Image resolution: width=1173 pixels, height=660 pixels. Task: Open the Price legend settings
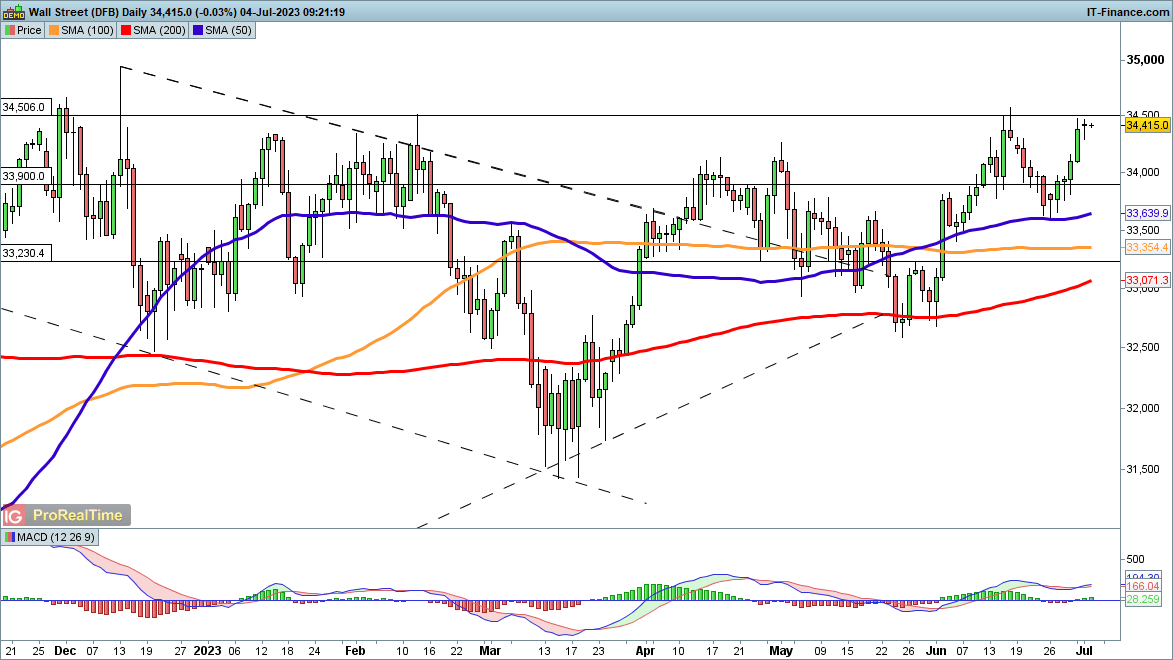pyautogui.click(x=29, y=30)
